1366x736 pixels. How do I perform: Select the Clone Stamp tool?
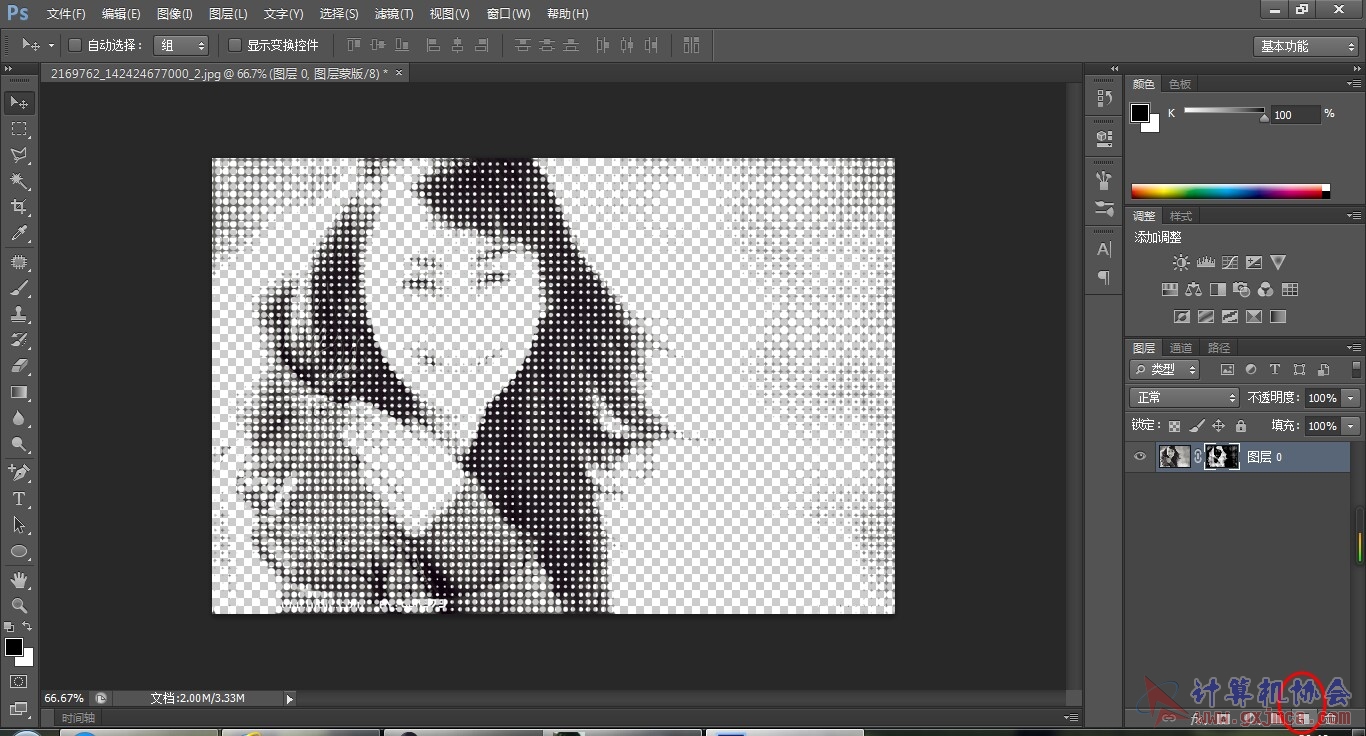[19, 314]
